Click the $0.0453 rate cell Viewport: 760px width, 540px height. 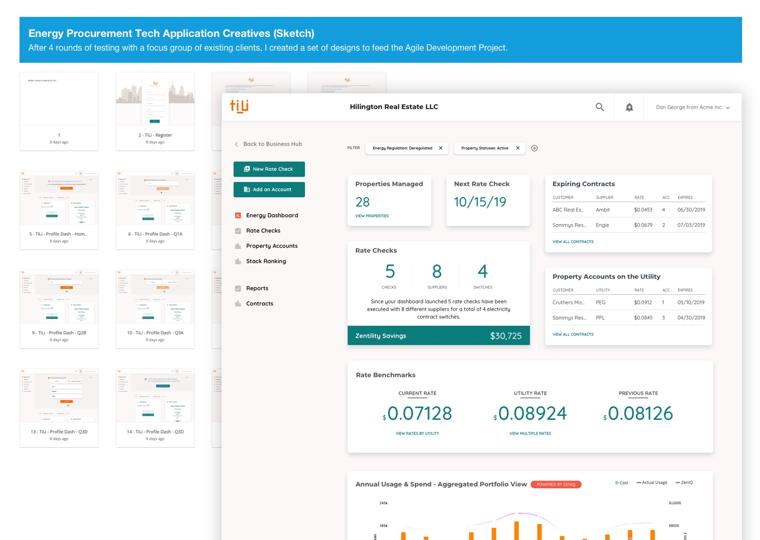pos(643,210)
